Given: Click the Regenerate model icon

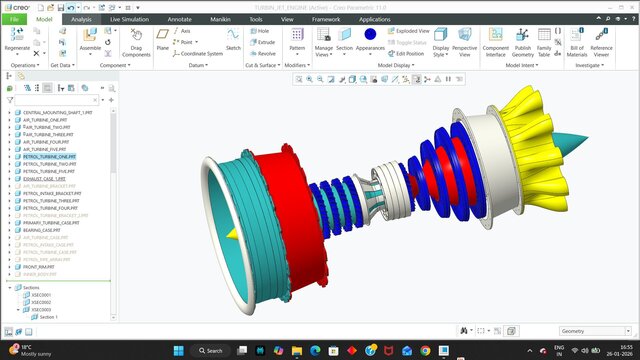Looking at the screenshot, I should [17, 34].
